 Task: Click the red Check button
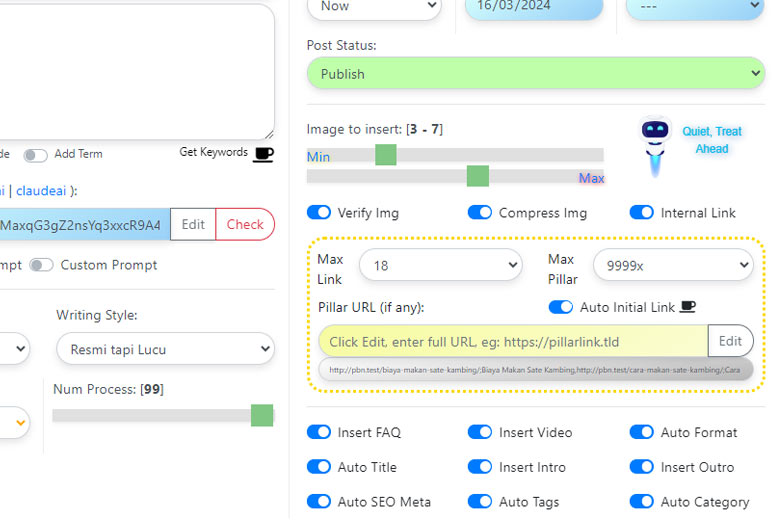[245, 225]
